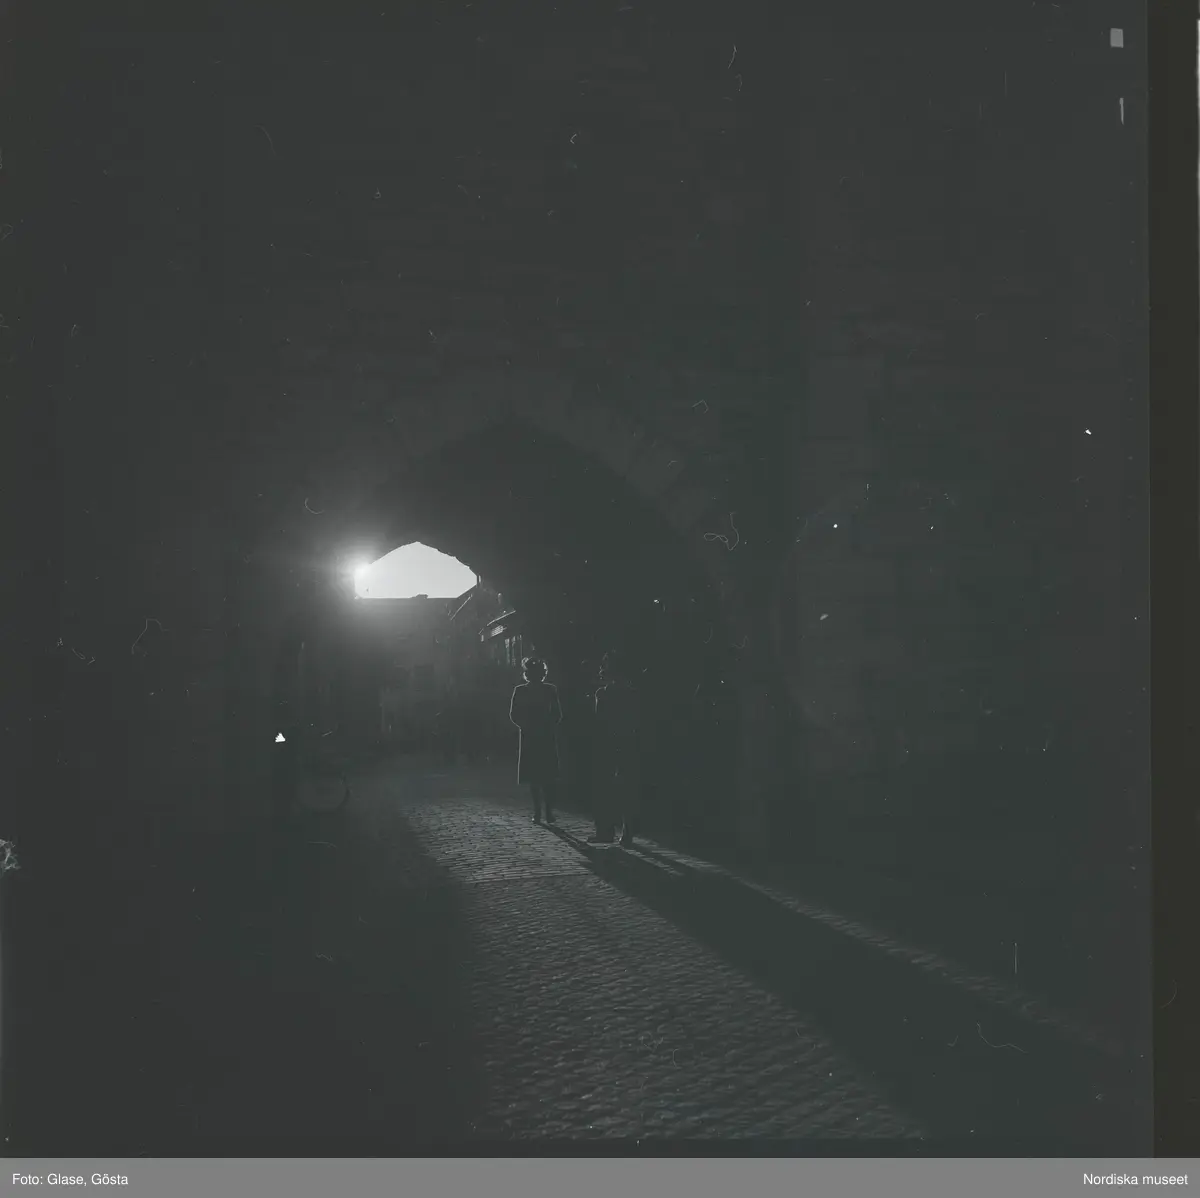
Task: Click the bicycle wheel at the left roadside
Action: tap(324, 790)
